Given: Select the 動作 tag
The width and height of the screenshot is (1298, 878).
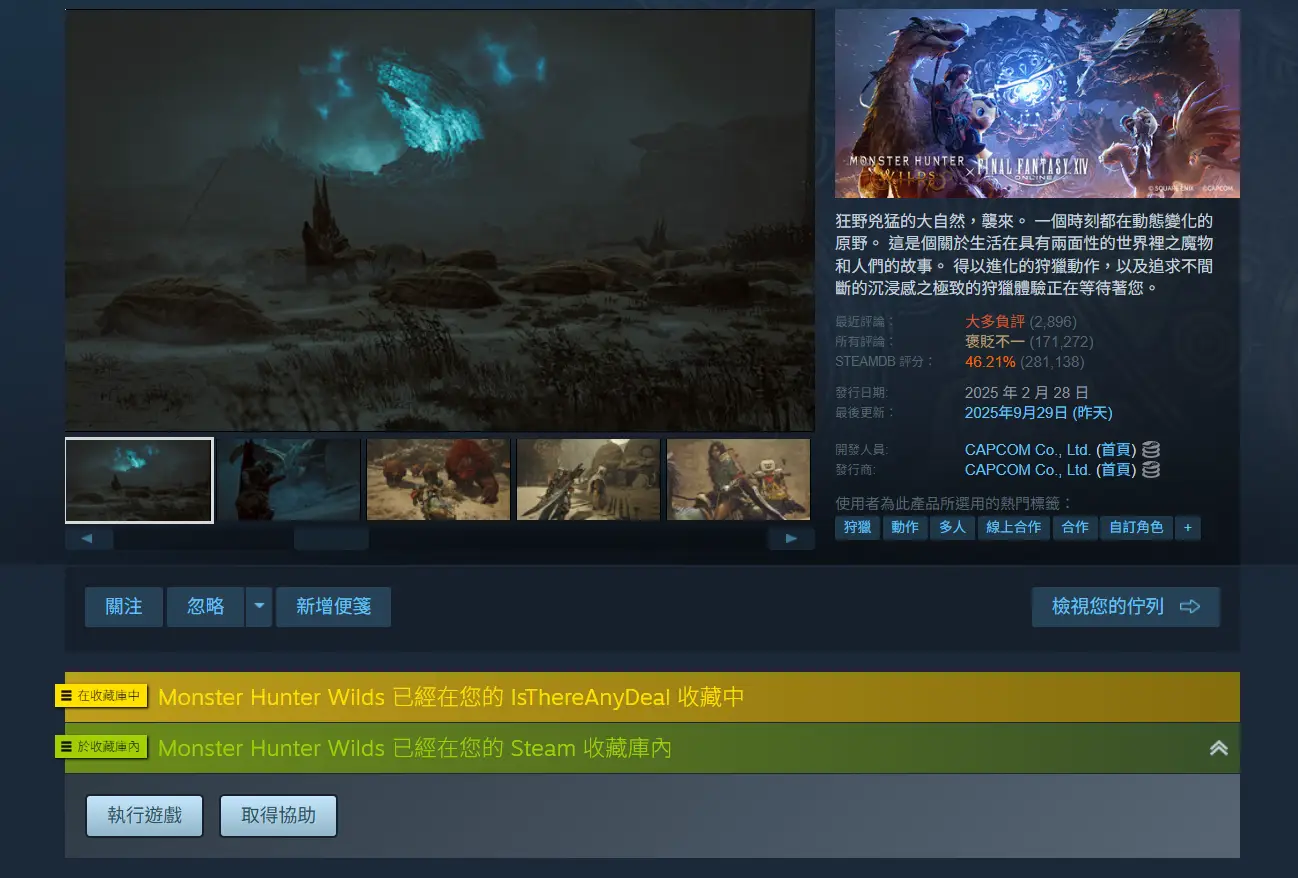Looking at the screenshot, I should [905, 527].
